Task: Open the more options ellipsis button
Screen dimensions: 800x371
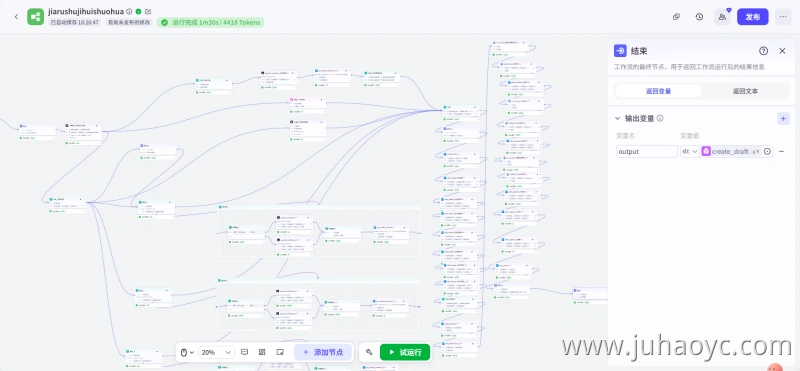Action: (783, 17)
